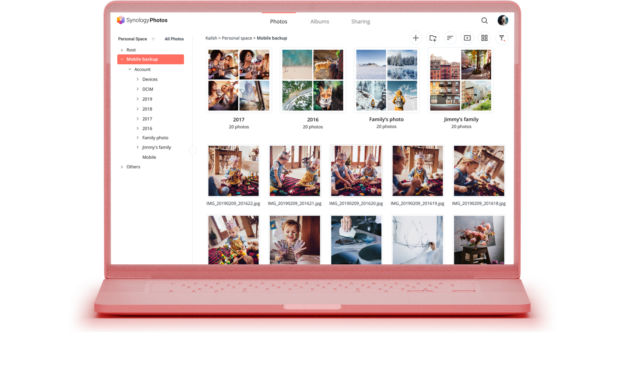Open the 2017 album folder thumbnail

239,80
